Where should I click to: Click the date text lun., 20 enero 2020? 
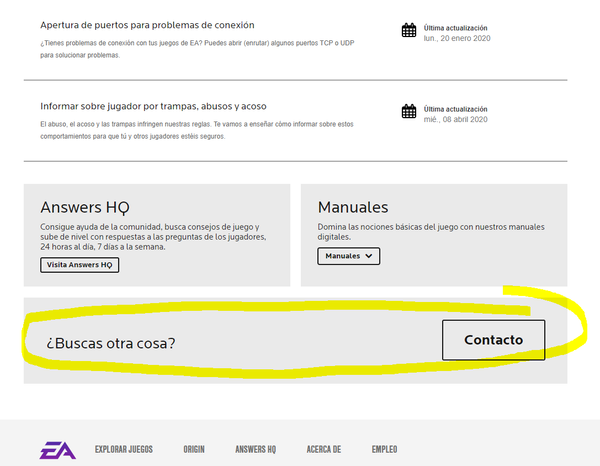pos(457,38)
